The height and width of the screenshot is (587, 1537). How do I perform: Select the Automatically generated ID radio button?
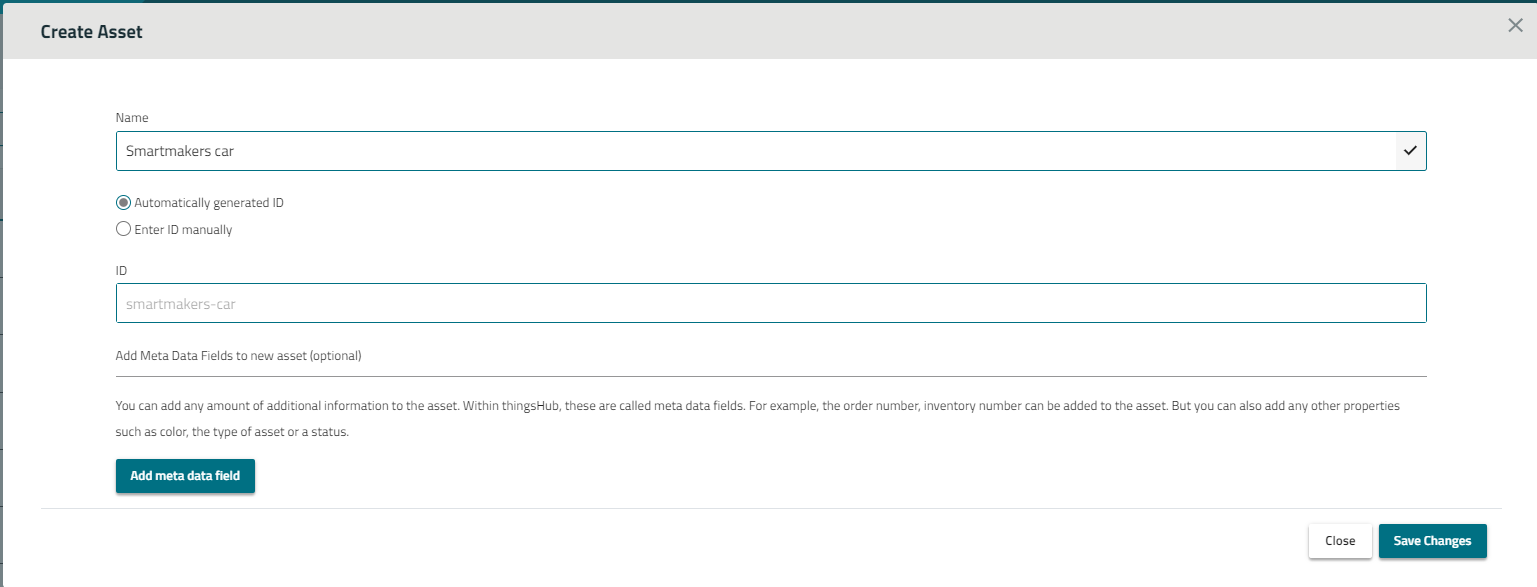click(124, 202)
